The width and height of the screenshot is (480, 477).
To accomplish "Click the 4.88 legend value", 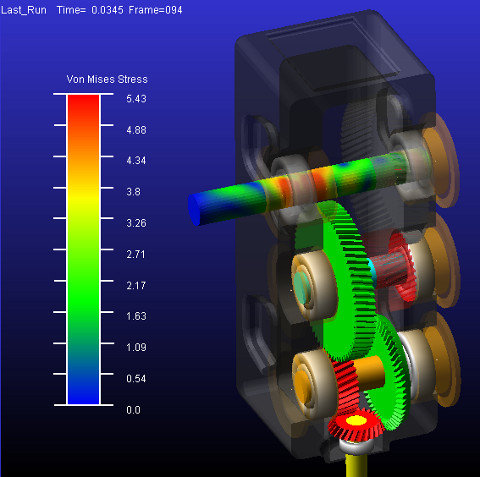I will coord(136,130).
